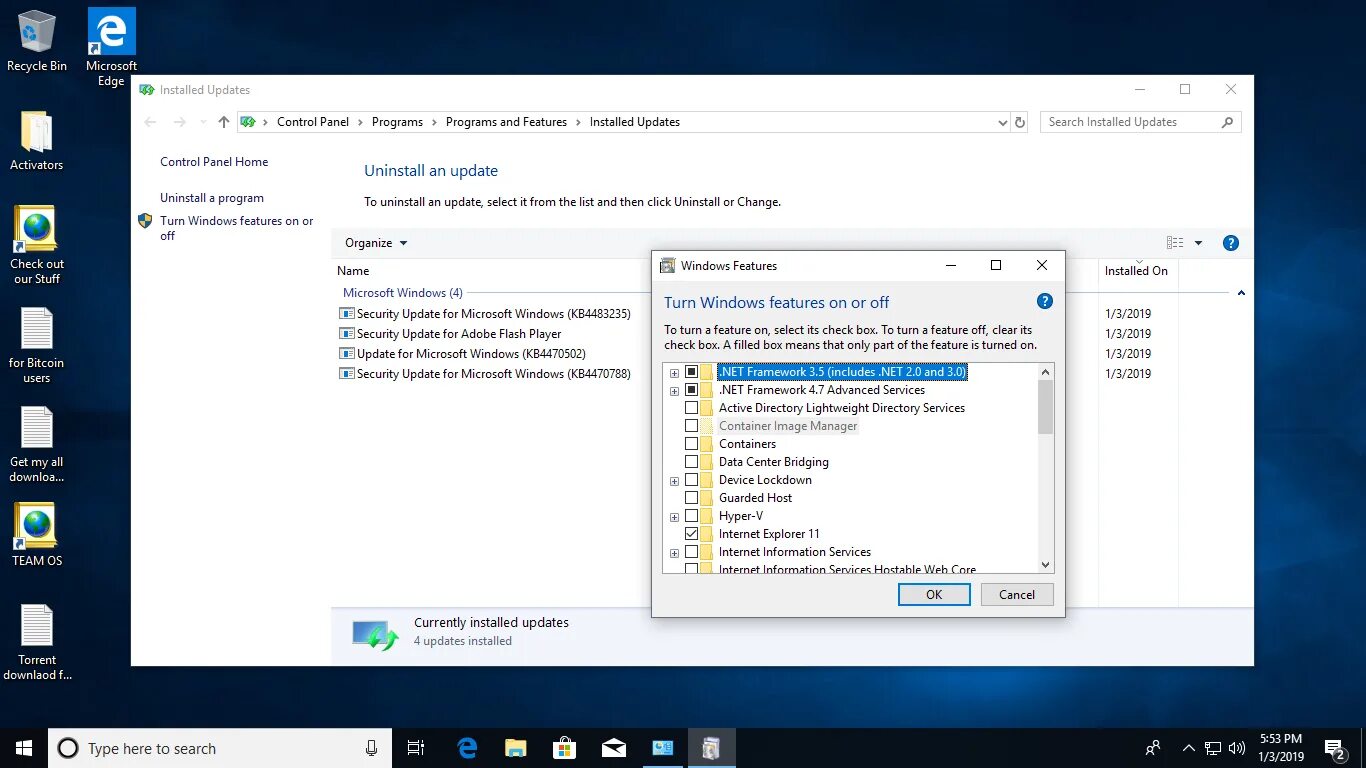Image resolution: width=1366 pixels, height=768 pixels.
Task: Open volume control tray icon
Action: point(1237,748)
